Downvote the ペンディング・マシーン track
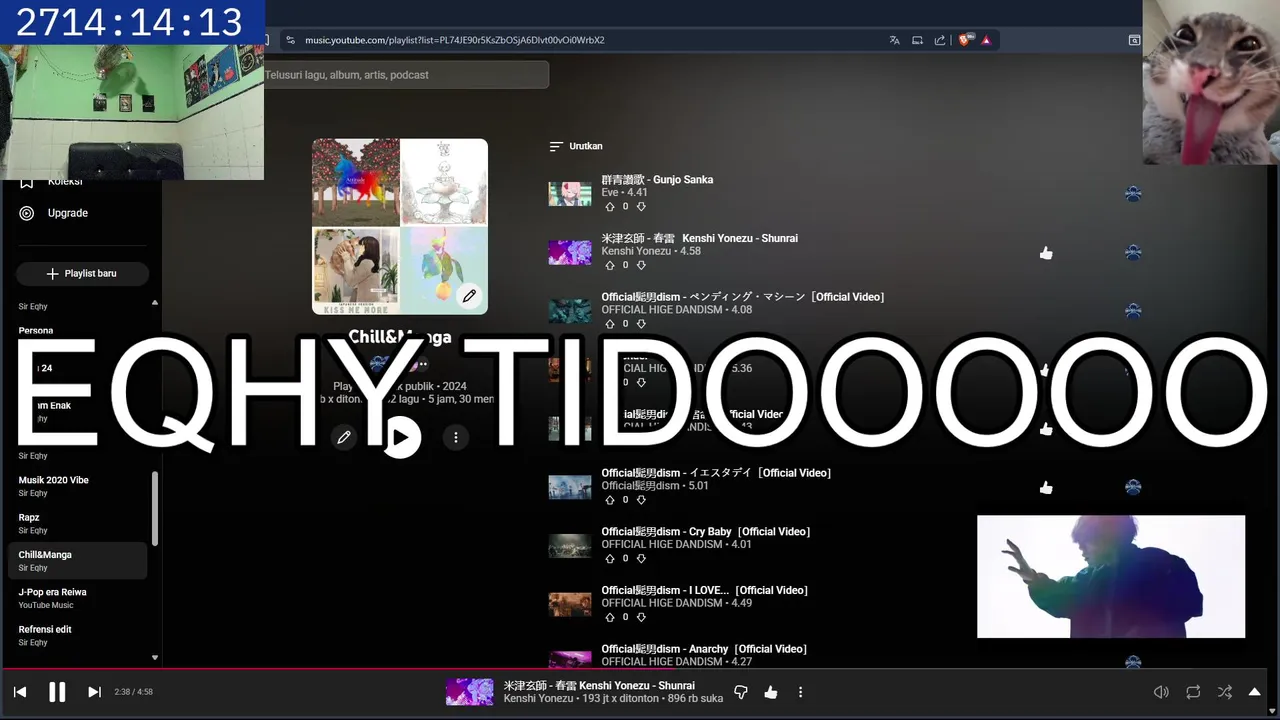Viewport: 1280px width, 720px height. 641,324
